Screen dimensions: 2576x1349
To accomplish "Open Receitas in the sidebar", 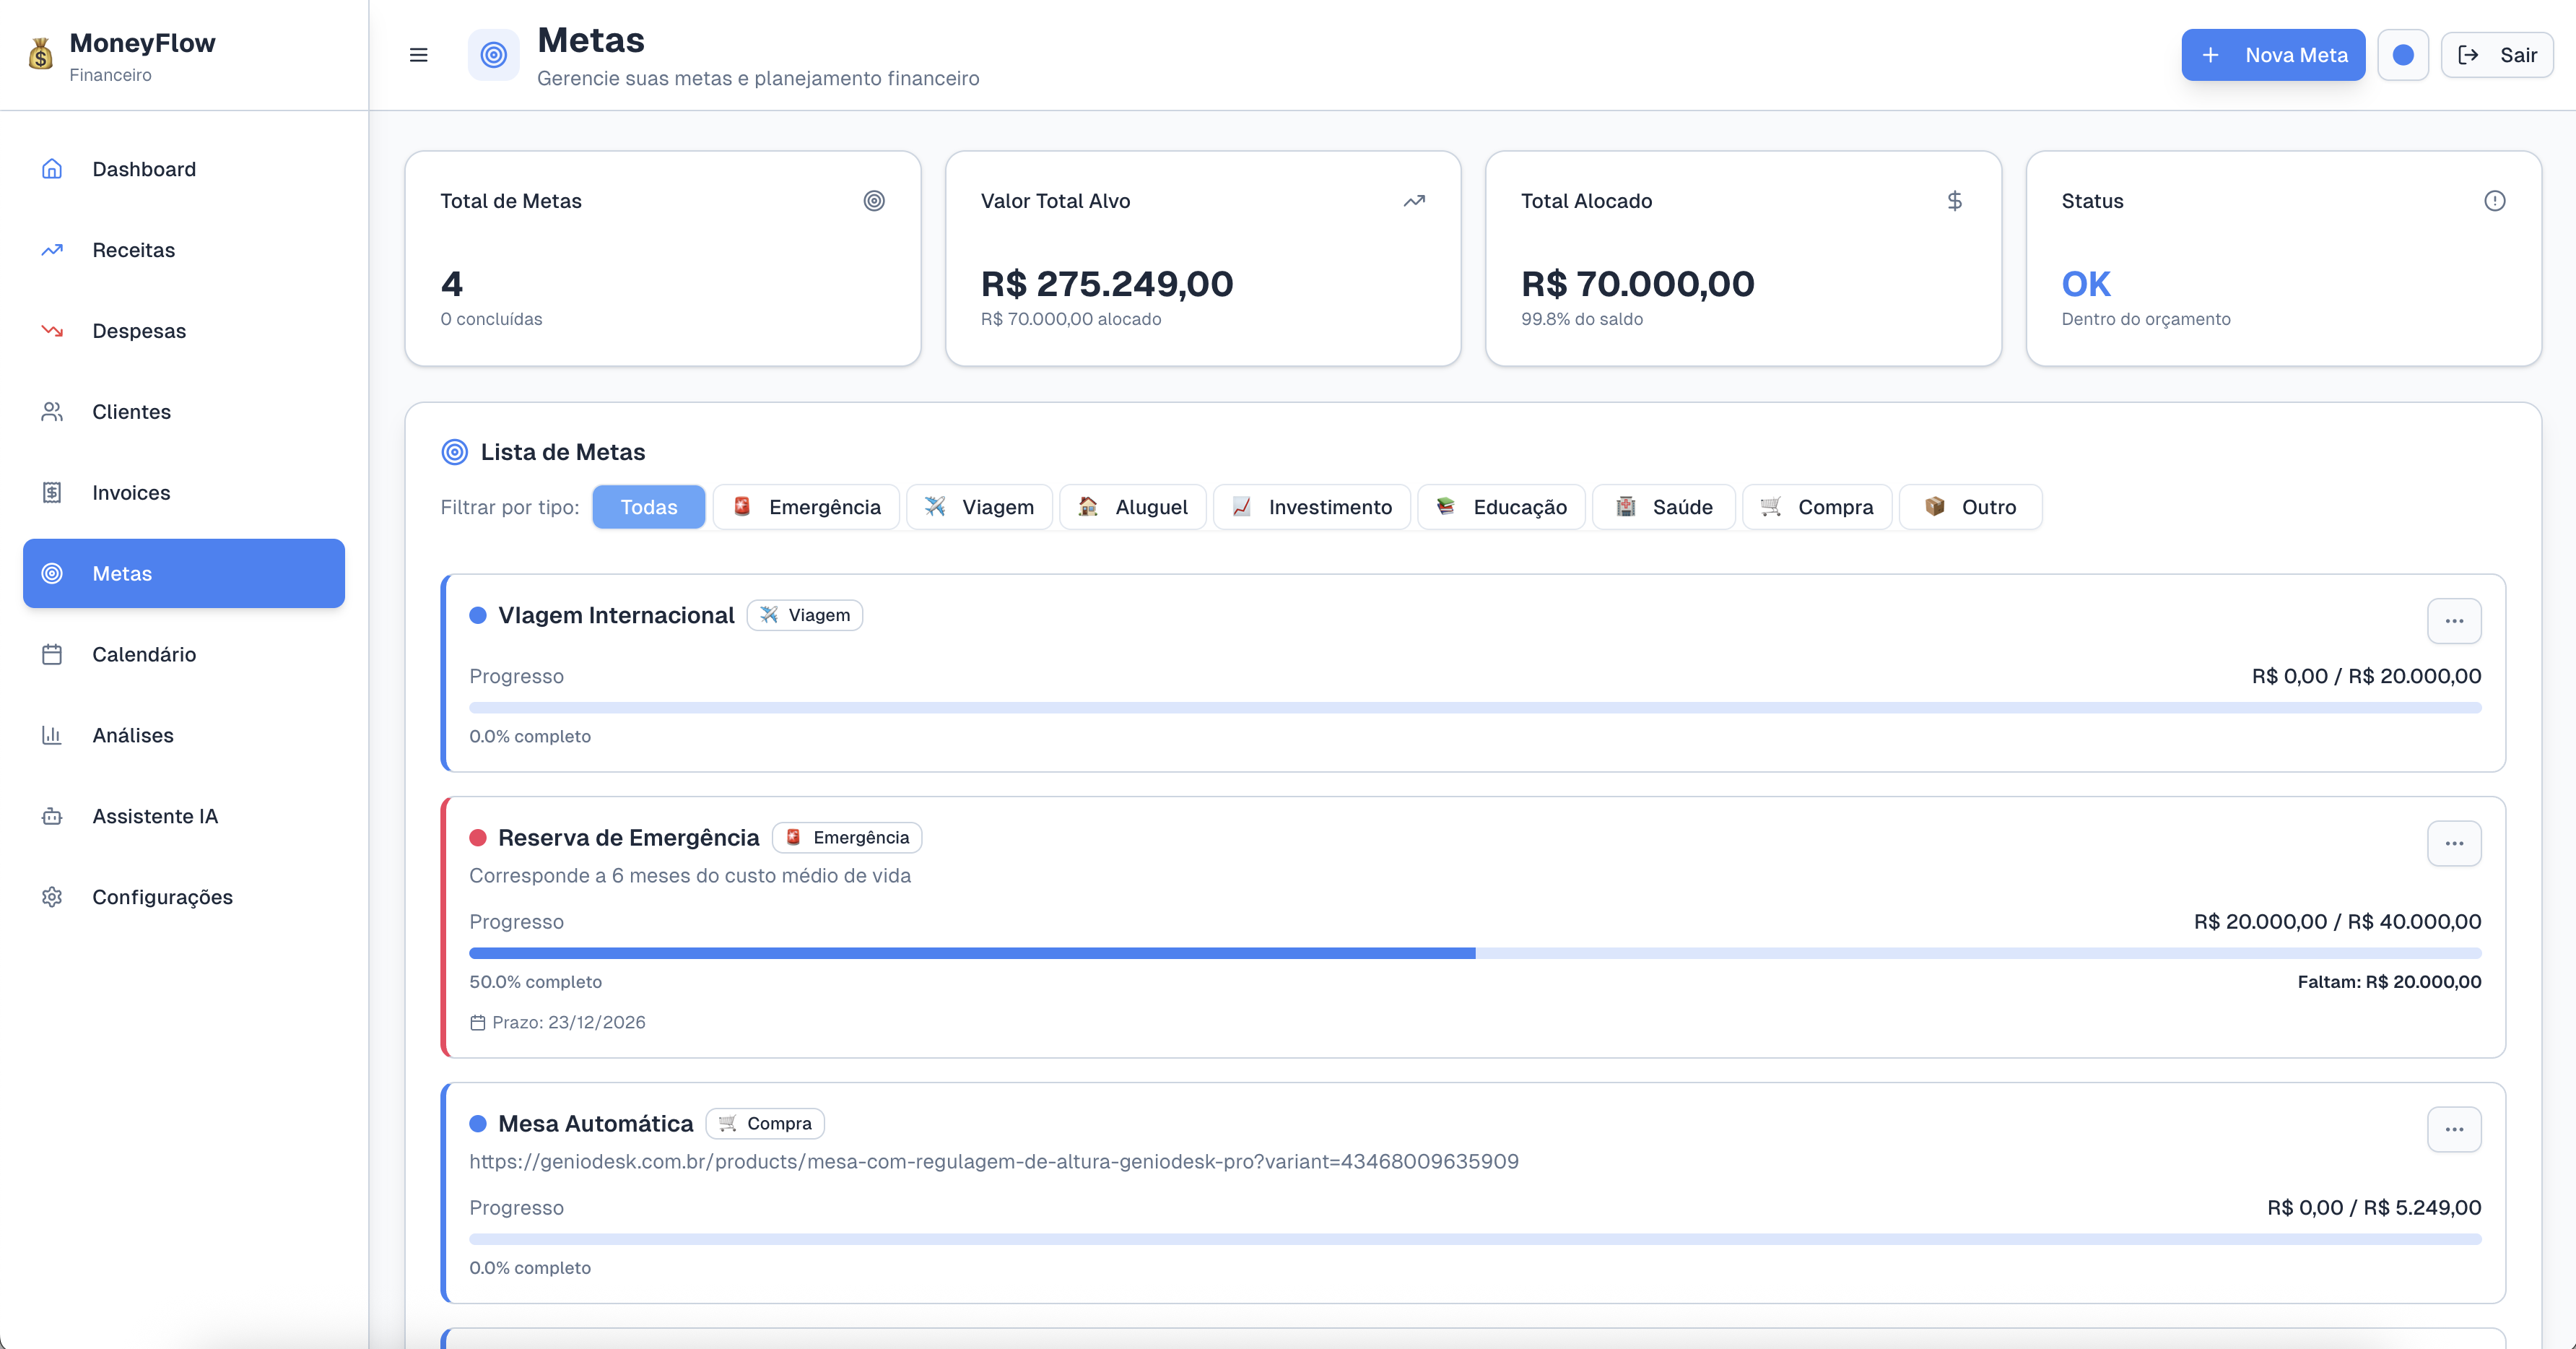I will [x=184, y=250].
